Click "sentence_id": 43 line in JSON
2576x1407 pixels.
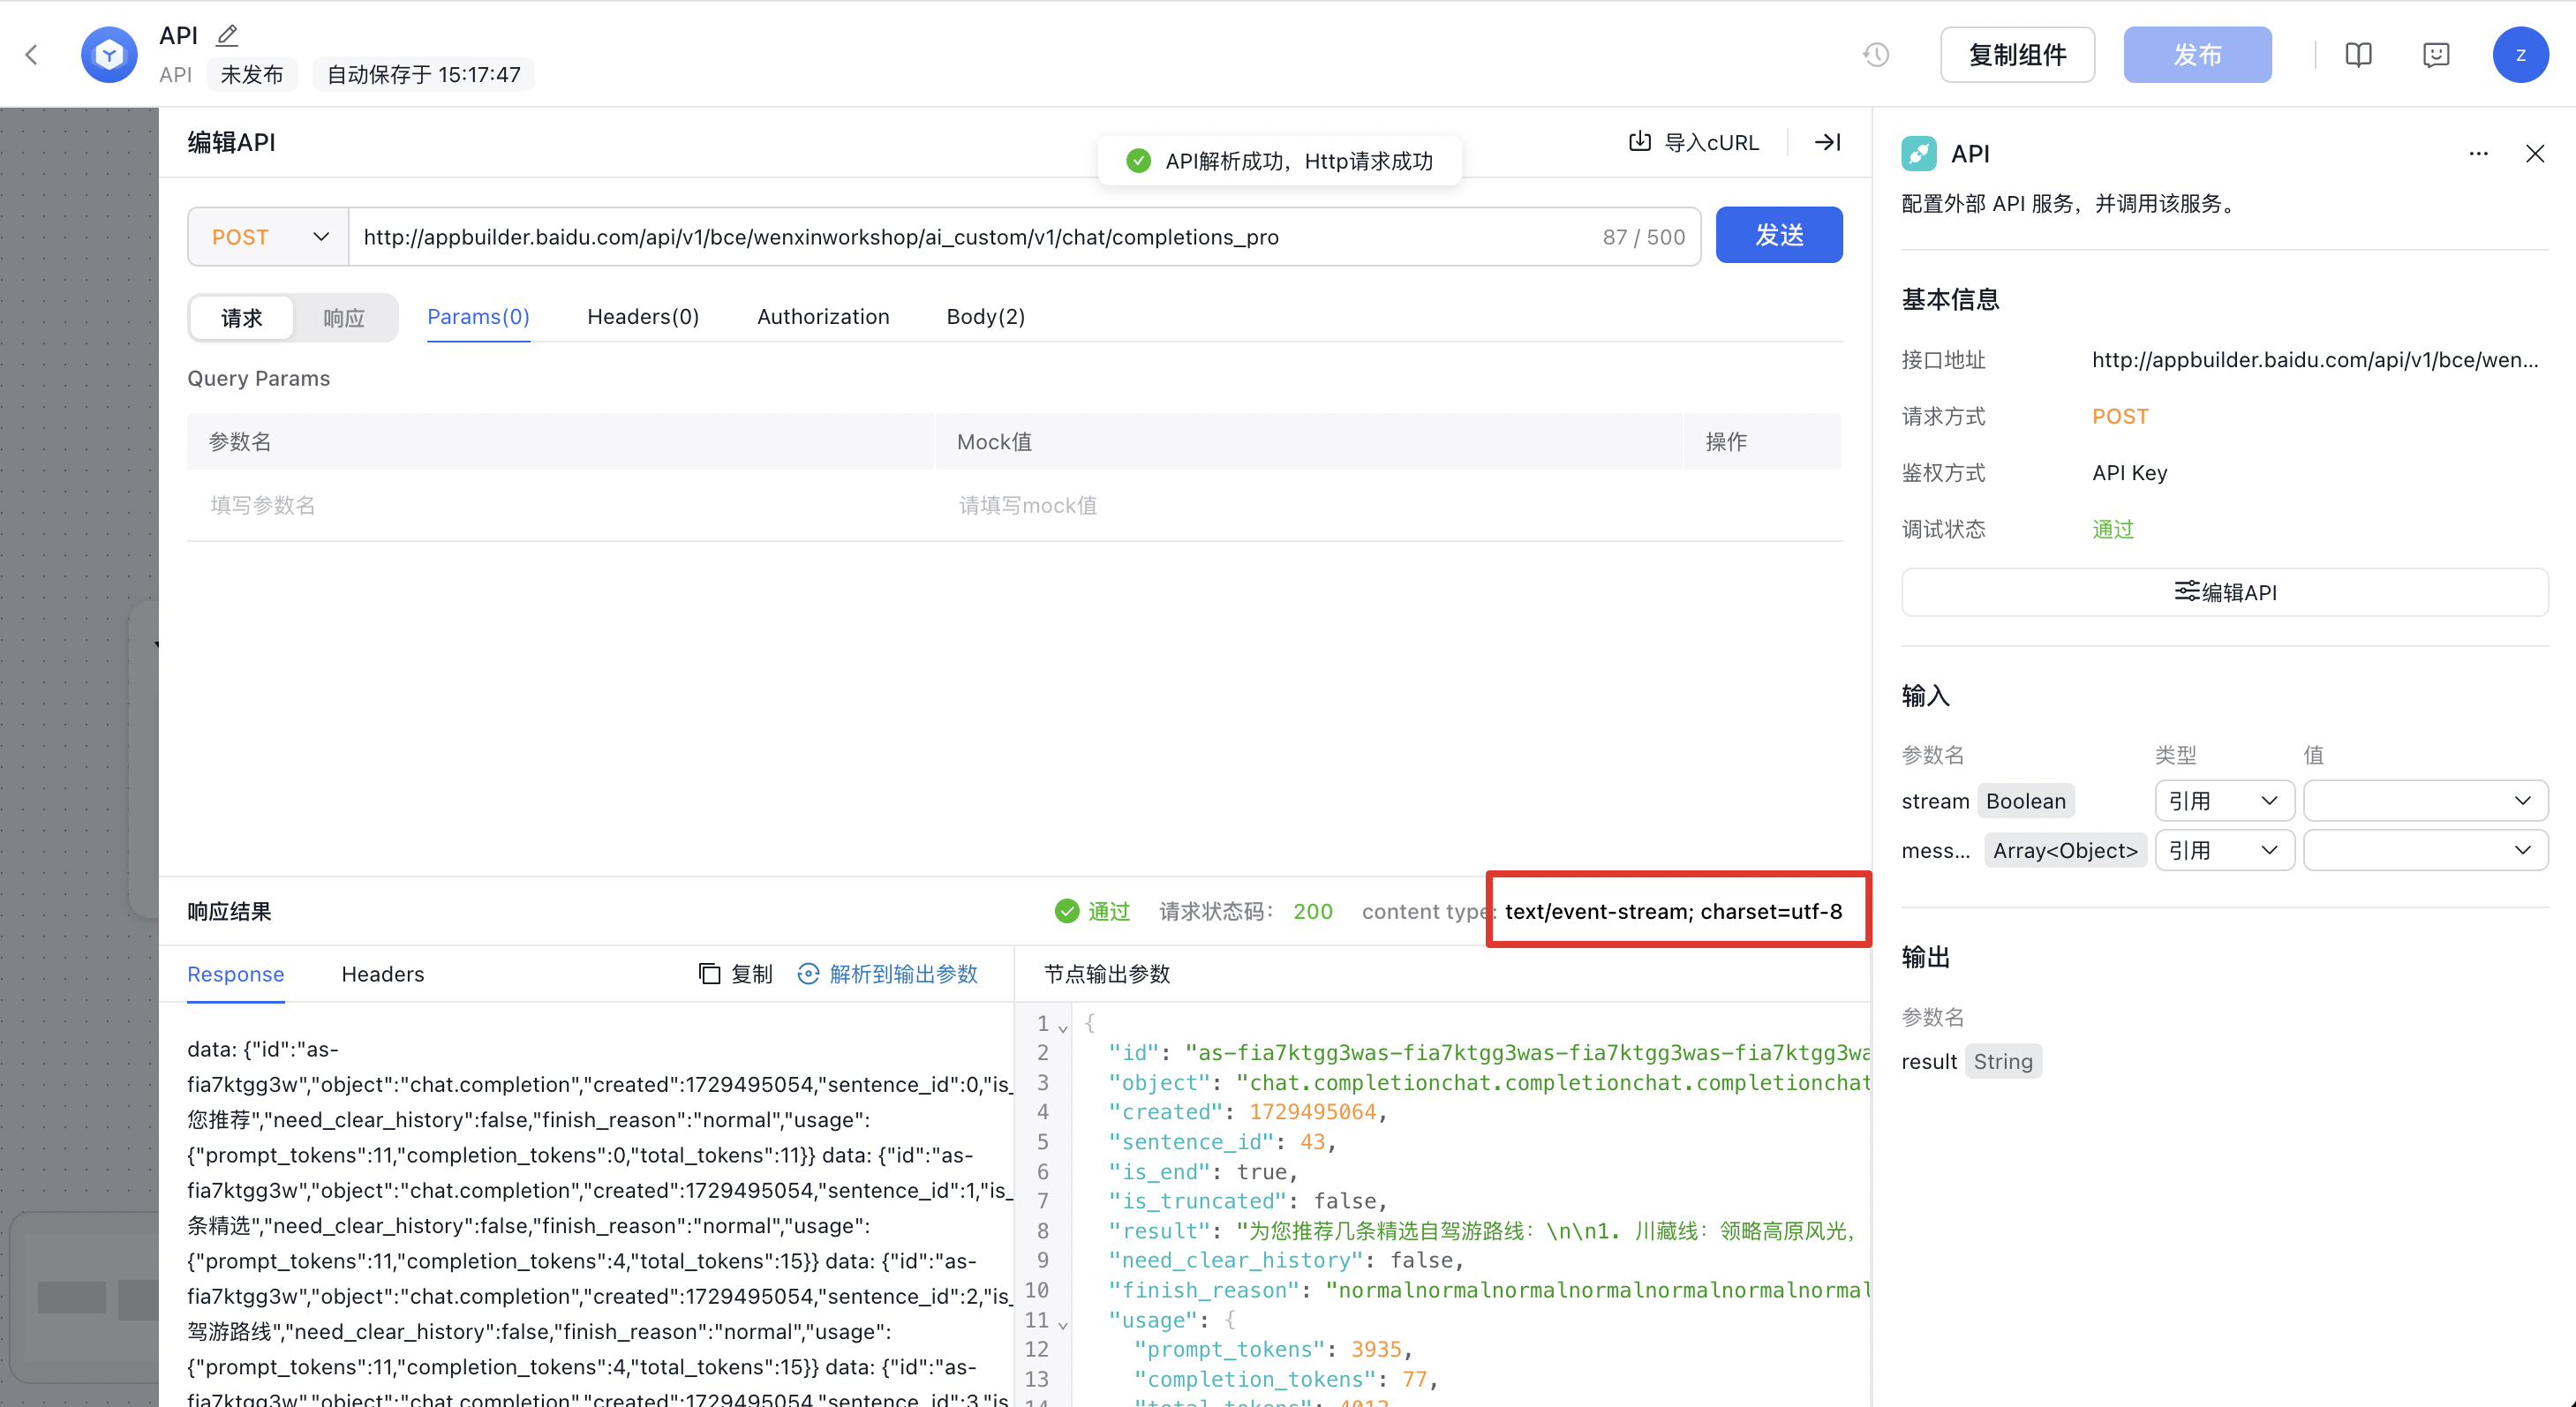1222,1141
